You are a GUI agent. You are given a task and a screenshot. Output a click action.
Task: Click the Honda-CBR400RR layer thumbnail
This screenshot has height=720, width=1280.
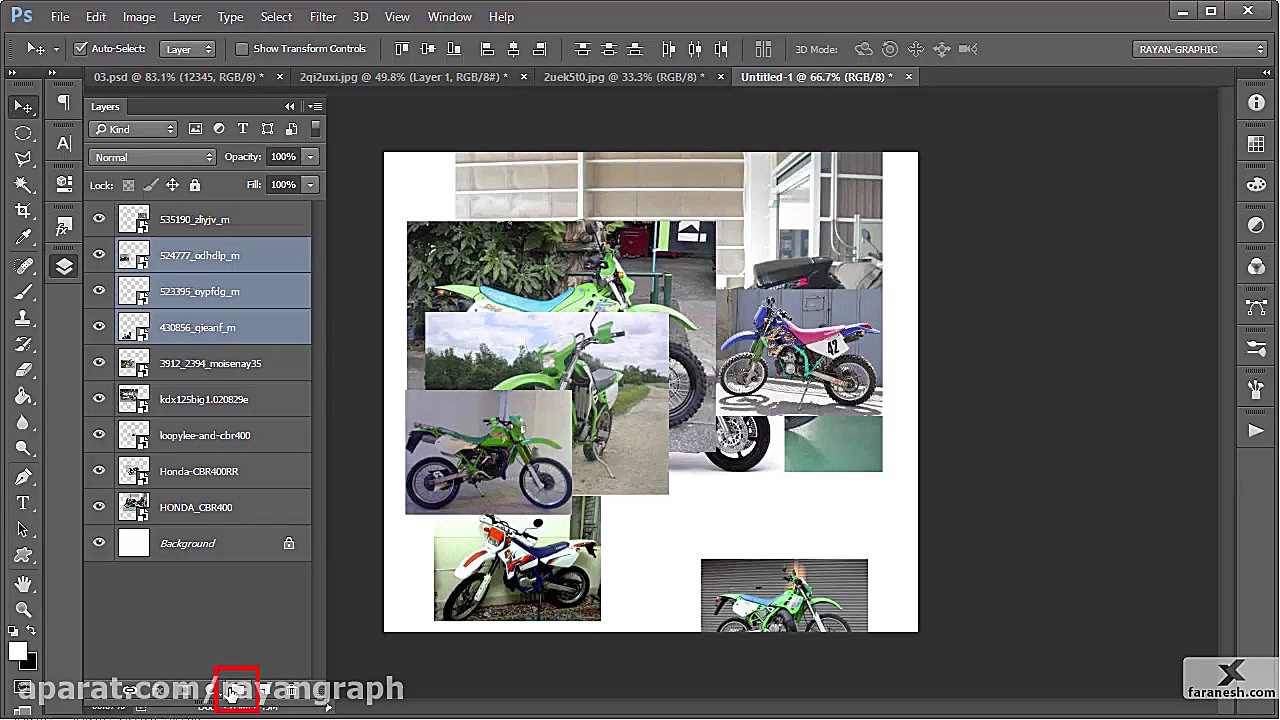[134, 471]
